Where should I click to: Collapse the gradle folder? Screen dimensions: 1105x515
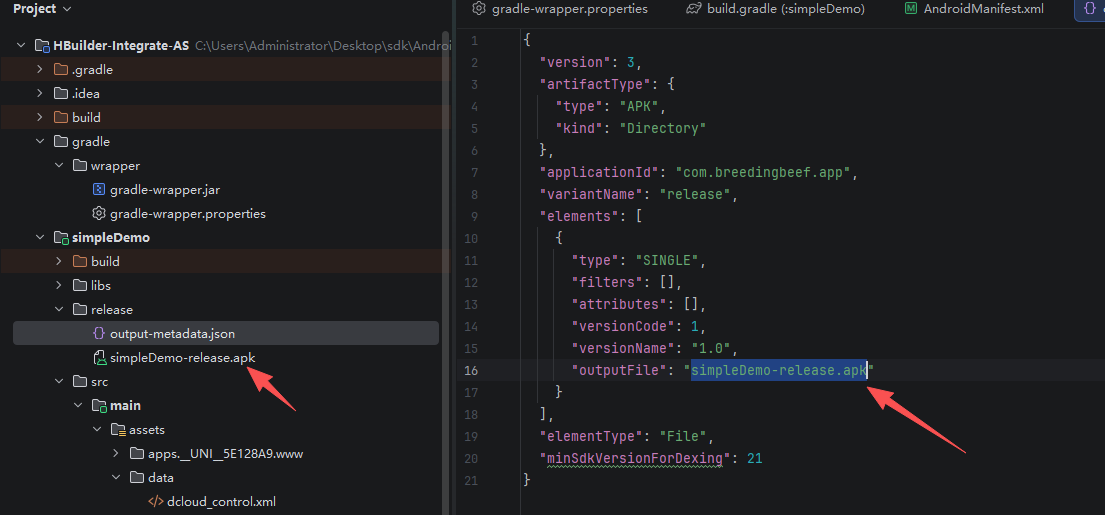[39, 142]
